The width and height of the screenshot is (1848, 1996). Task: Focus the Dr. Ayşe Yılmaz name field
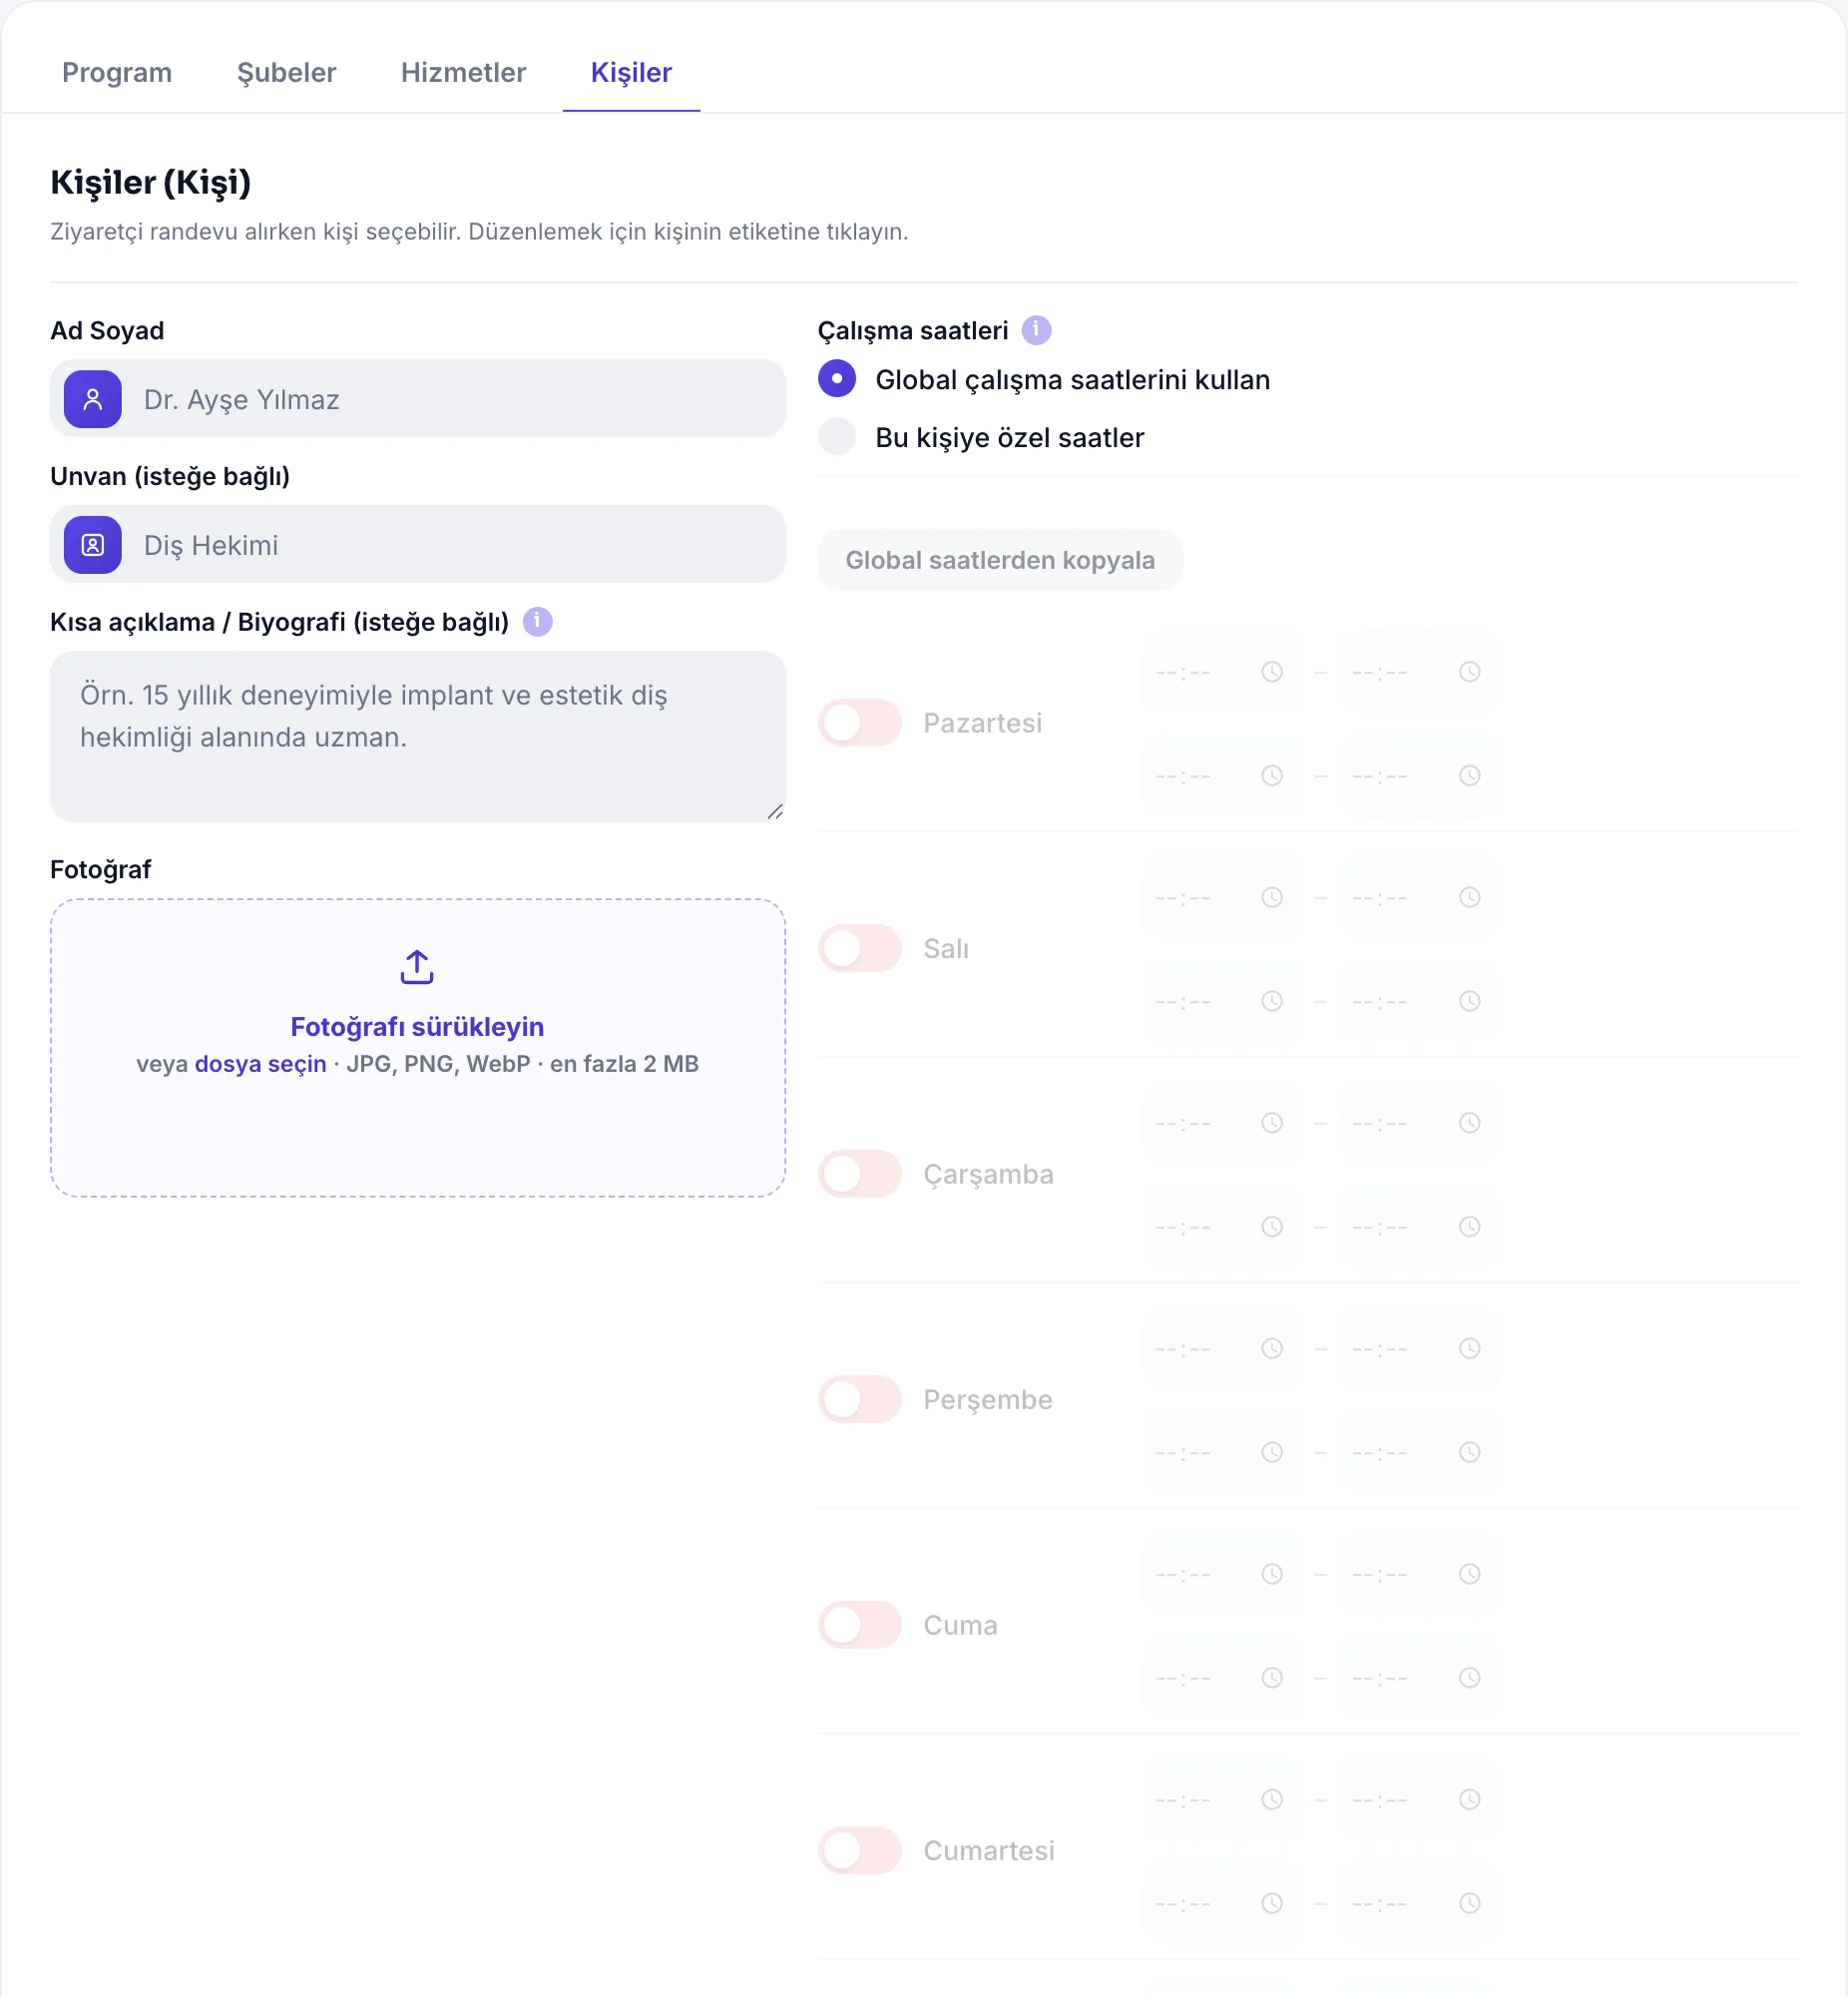pyautogui.click(x=418, y=399)
